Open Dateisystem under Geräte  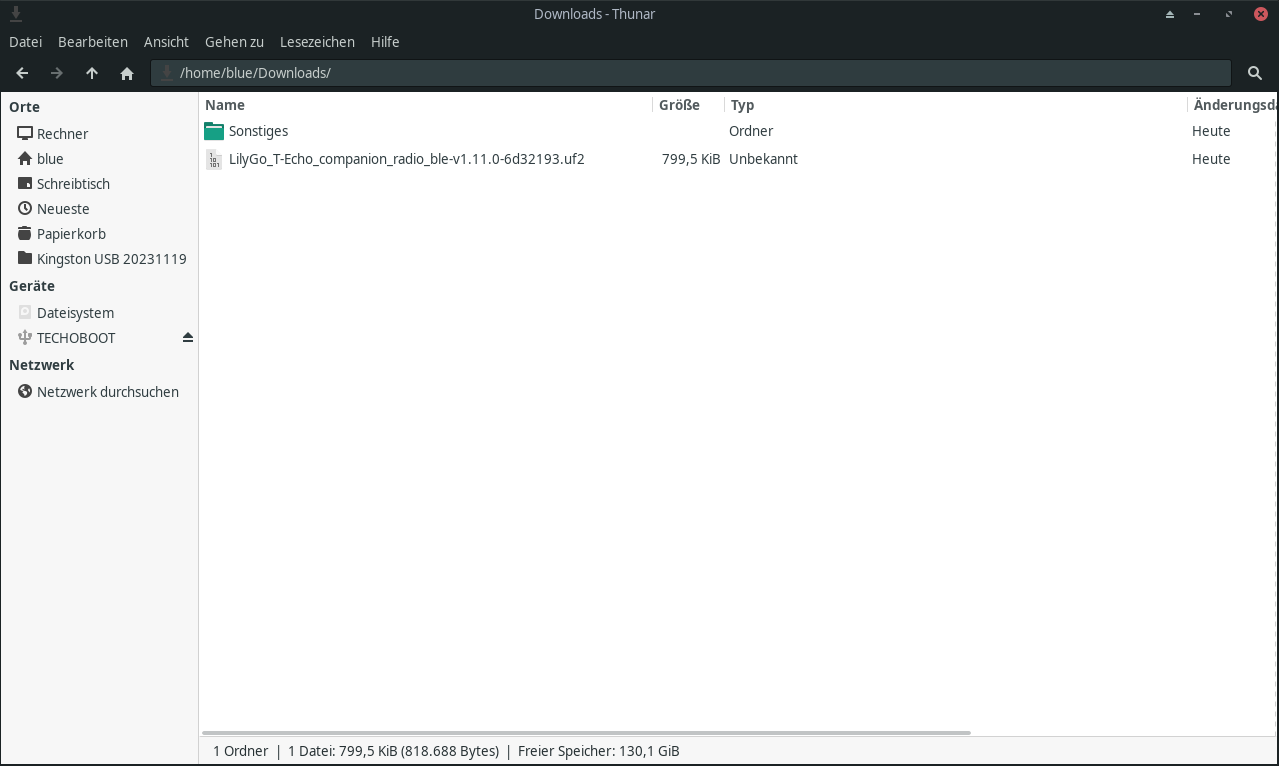point(75,313)
